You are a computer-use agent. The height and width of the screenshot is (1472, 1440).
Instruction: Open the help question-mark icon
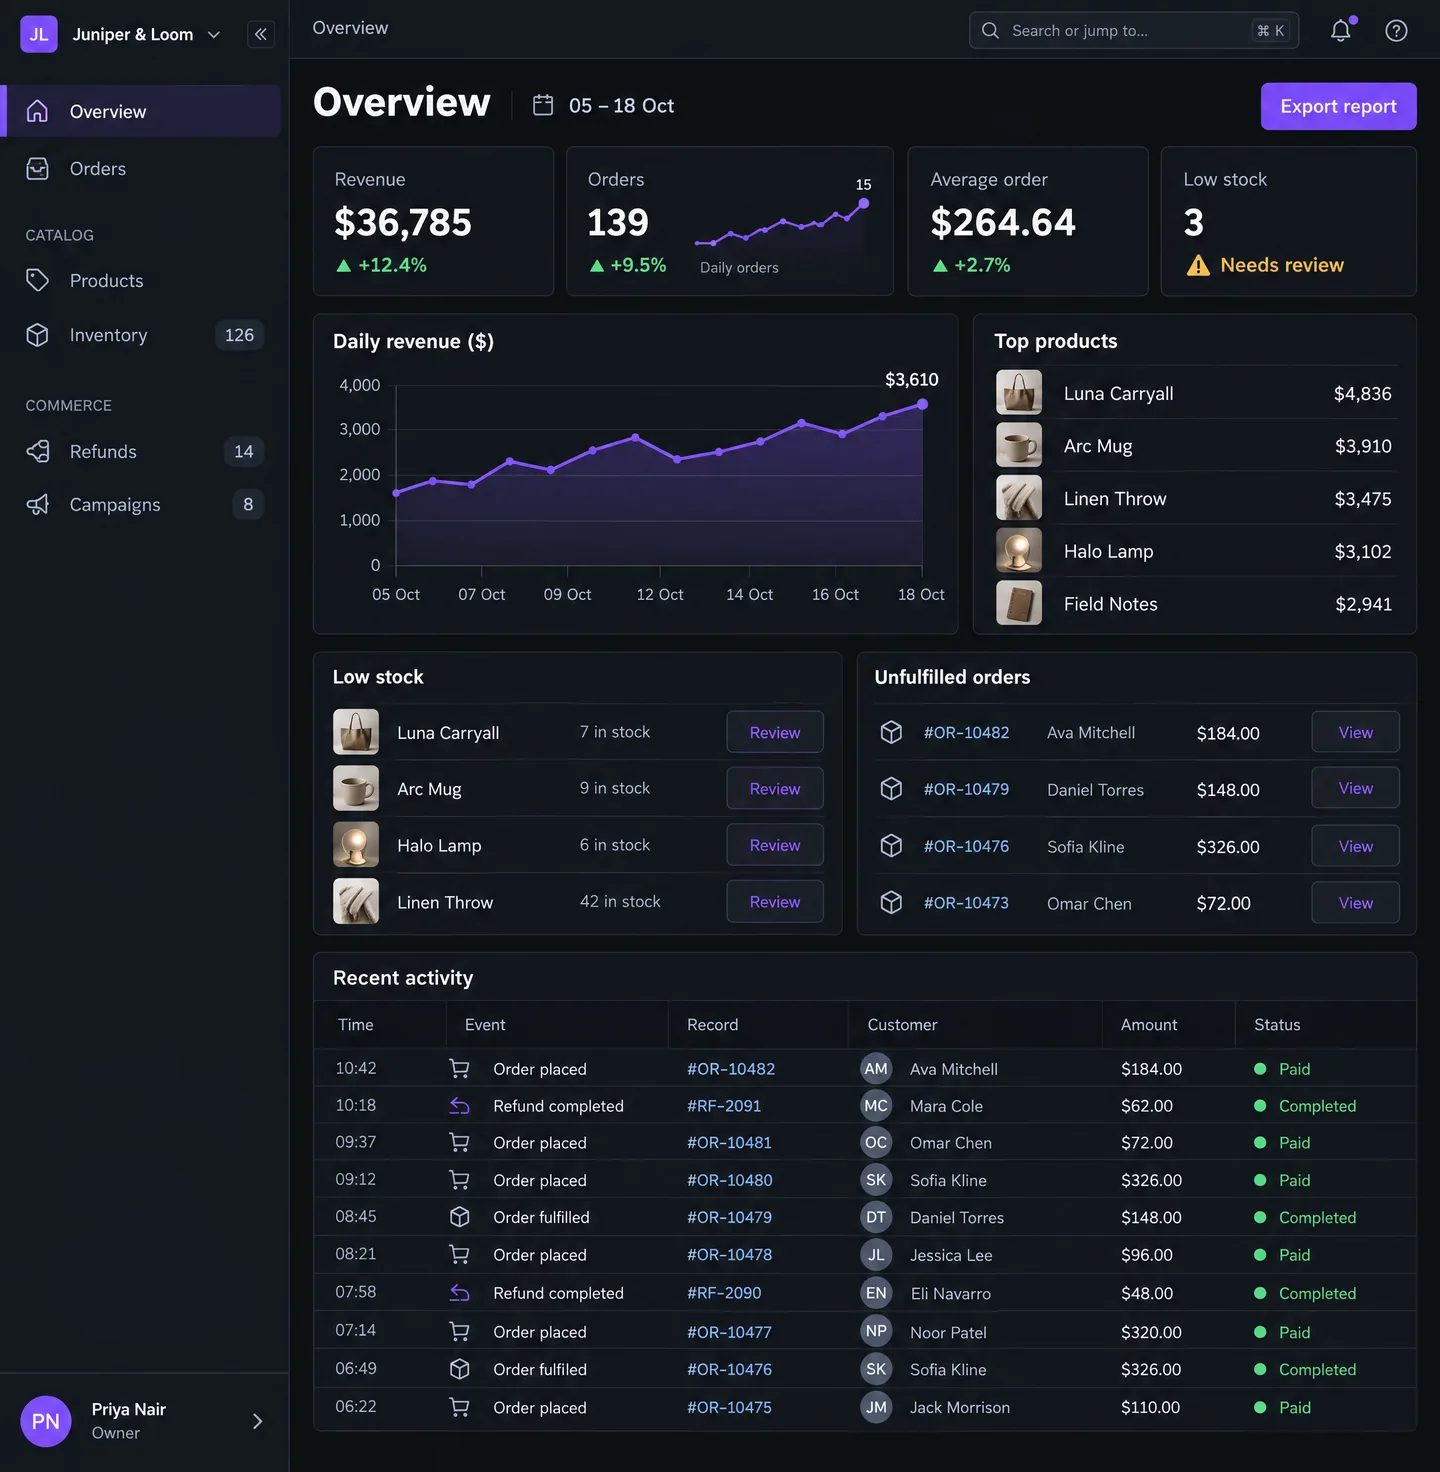(x=1396, y=31)
